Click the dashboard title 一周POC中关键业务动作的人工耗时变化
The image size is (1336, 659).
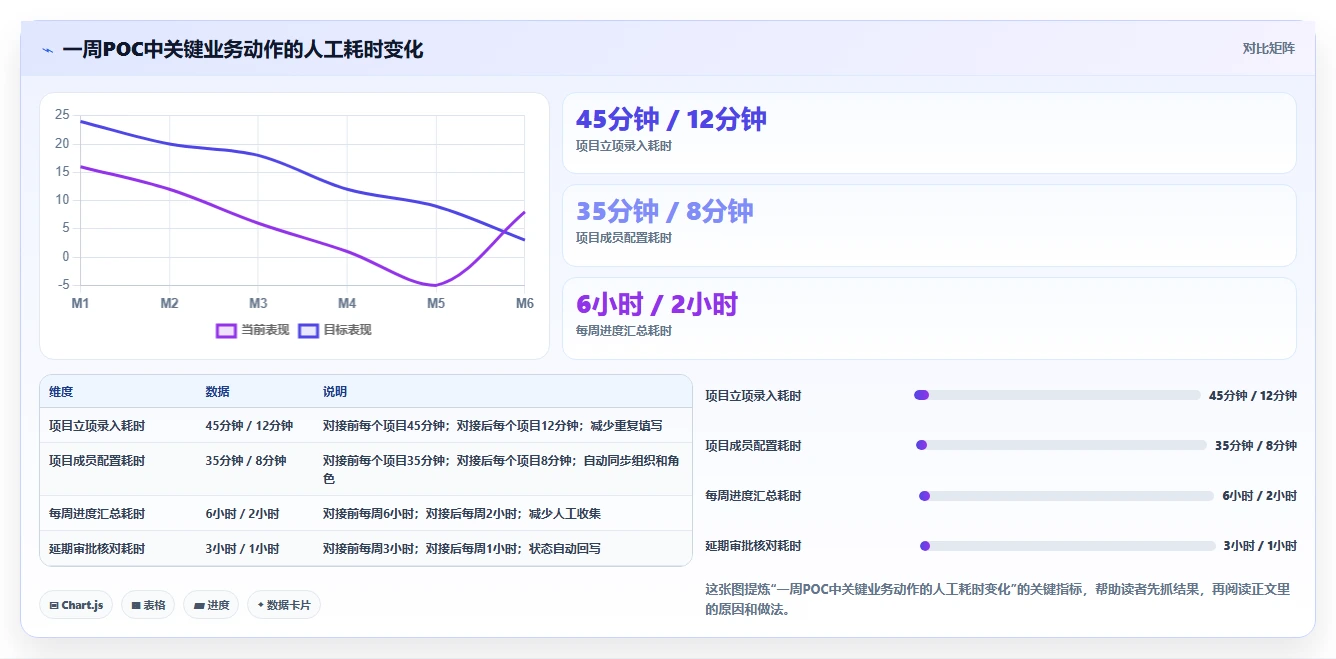[243, 49]
